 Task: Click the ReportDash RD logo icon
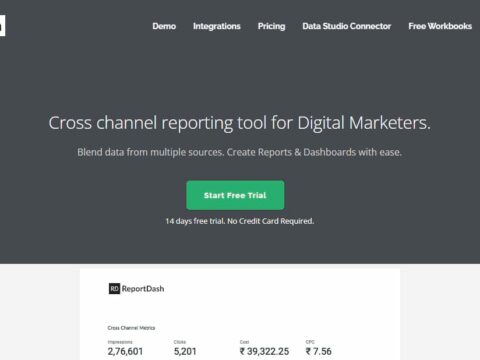(x=114, y=289)
